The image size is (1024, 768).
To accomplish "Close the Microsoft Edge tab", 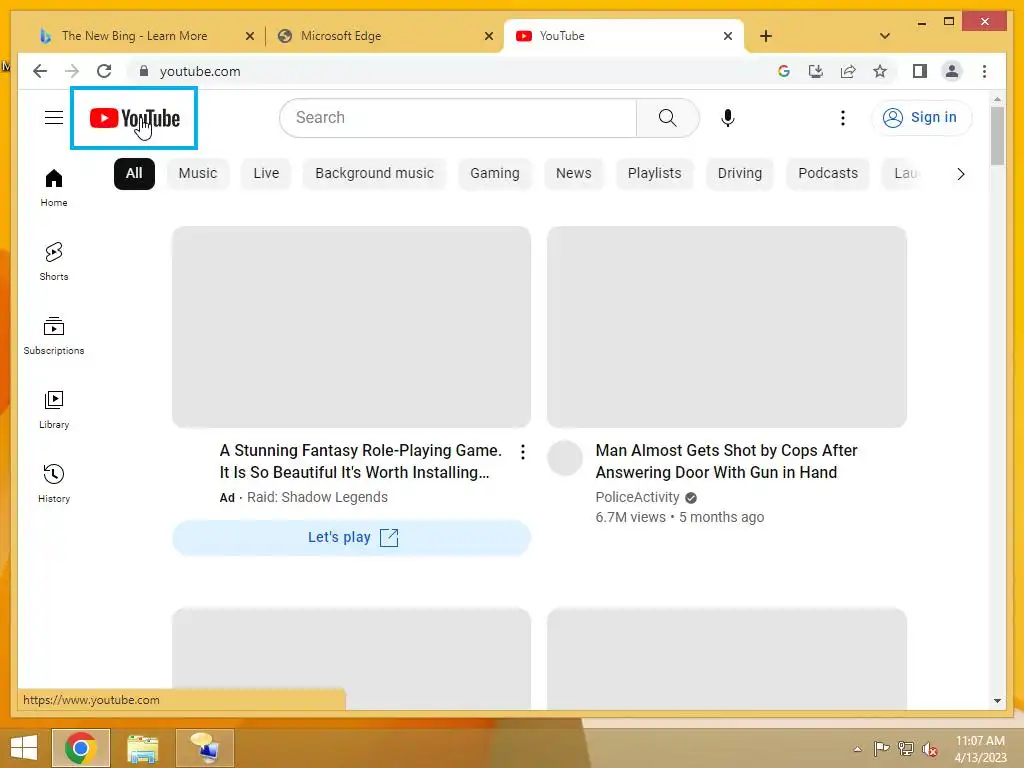I will 488,36.
